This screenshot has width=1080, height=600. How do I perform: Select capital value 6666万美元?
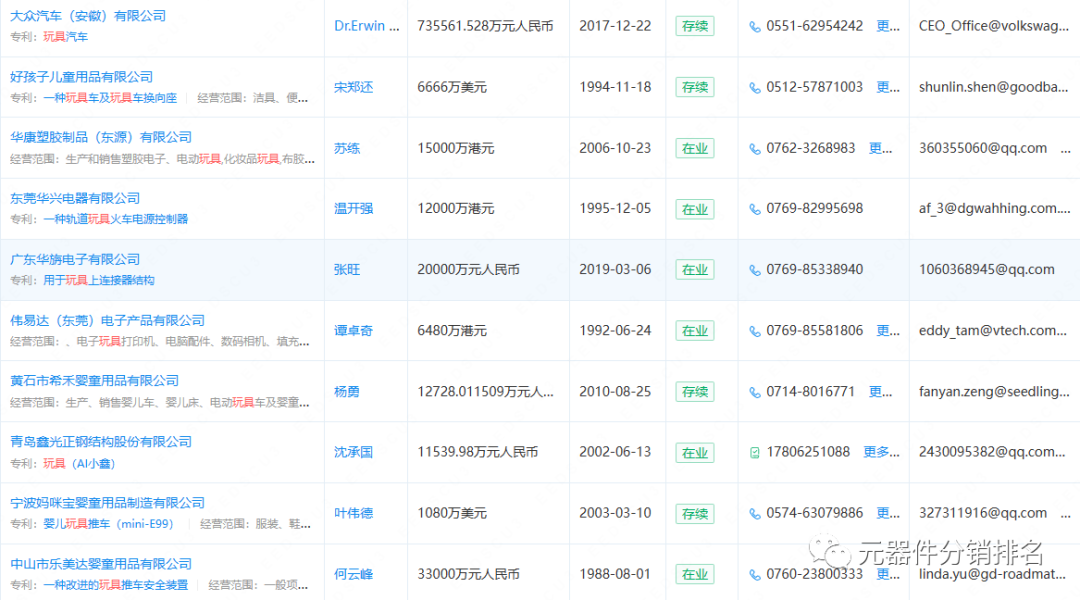(x=452, y=87)
